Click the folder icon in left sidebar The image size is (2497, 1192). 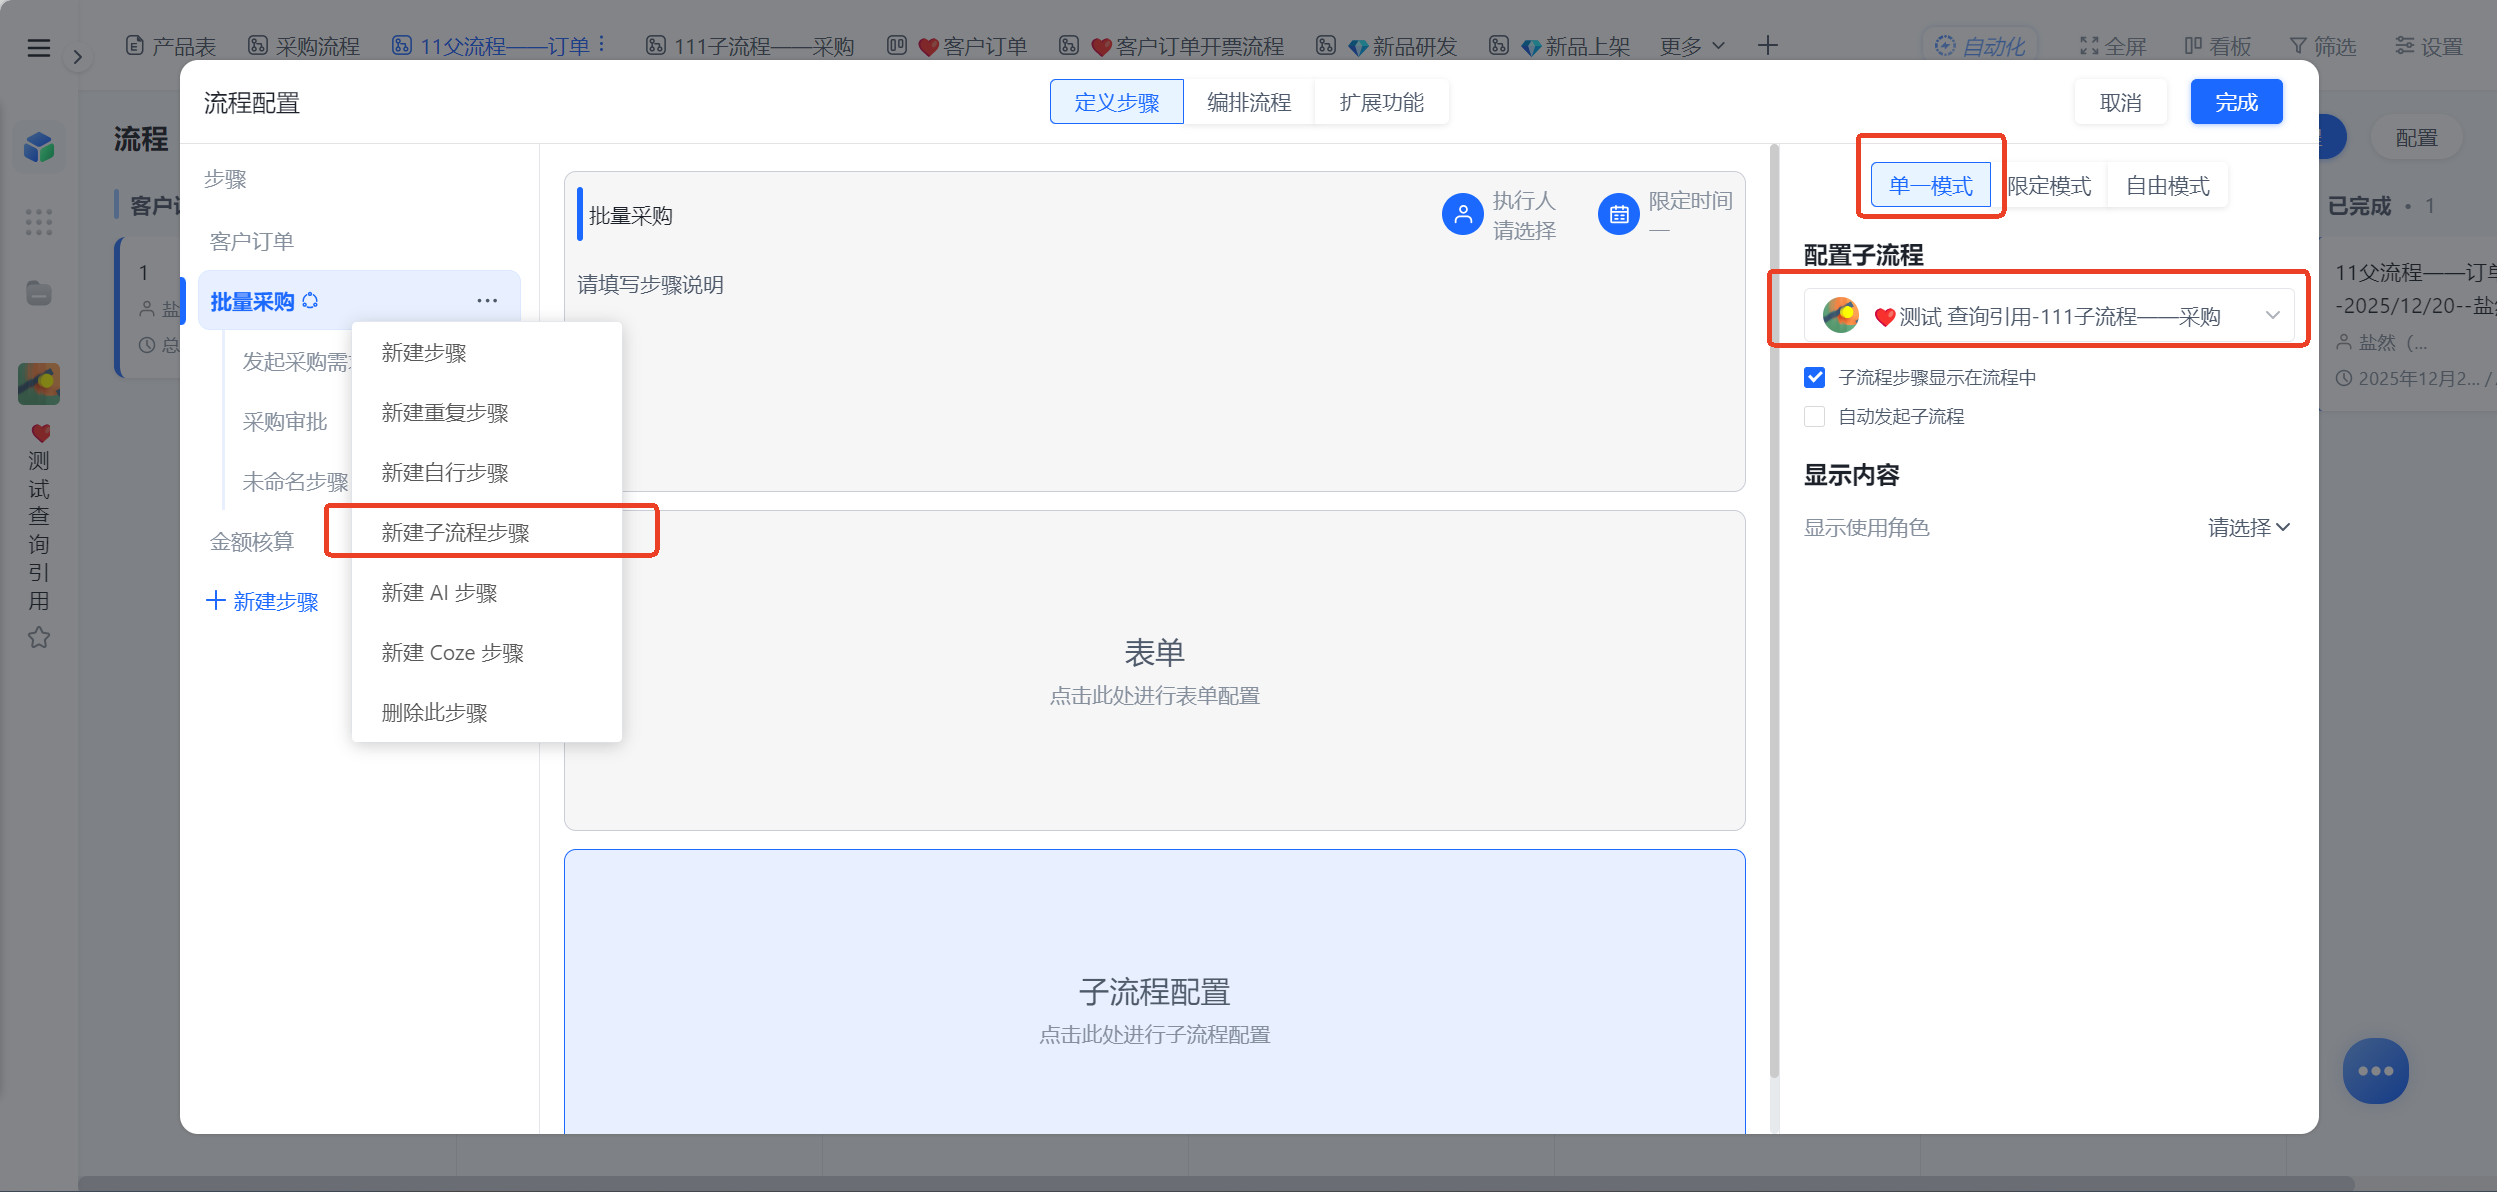click(x=39, y=293)
